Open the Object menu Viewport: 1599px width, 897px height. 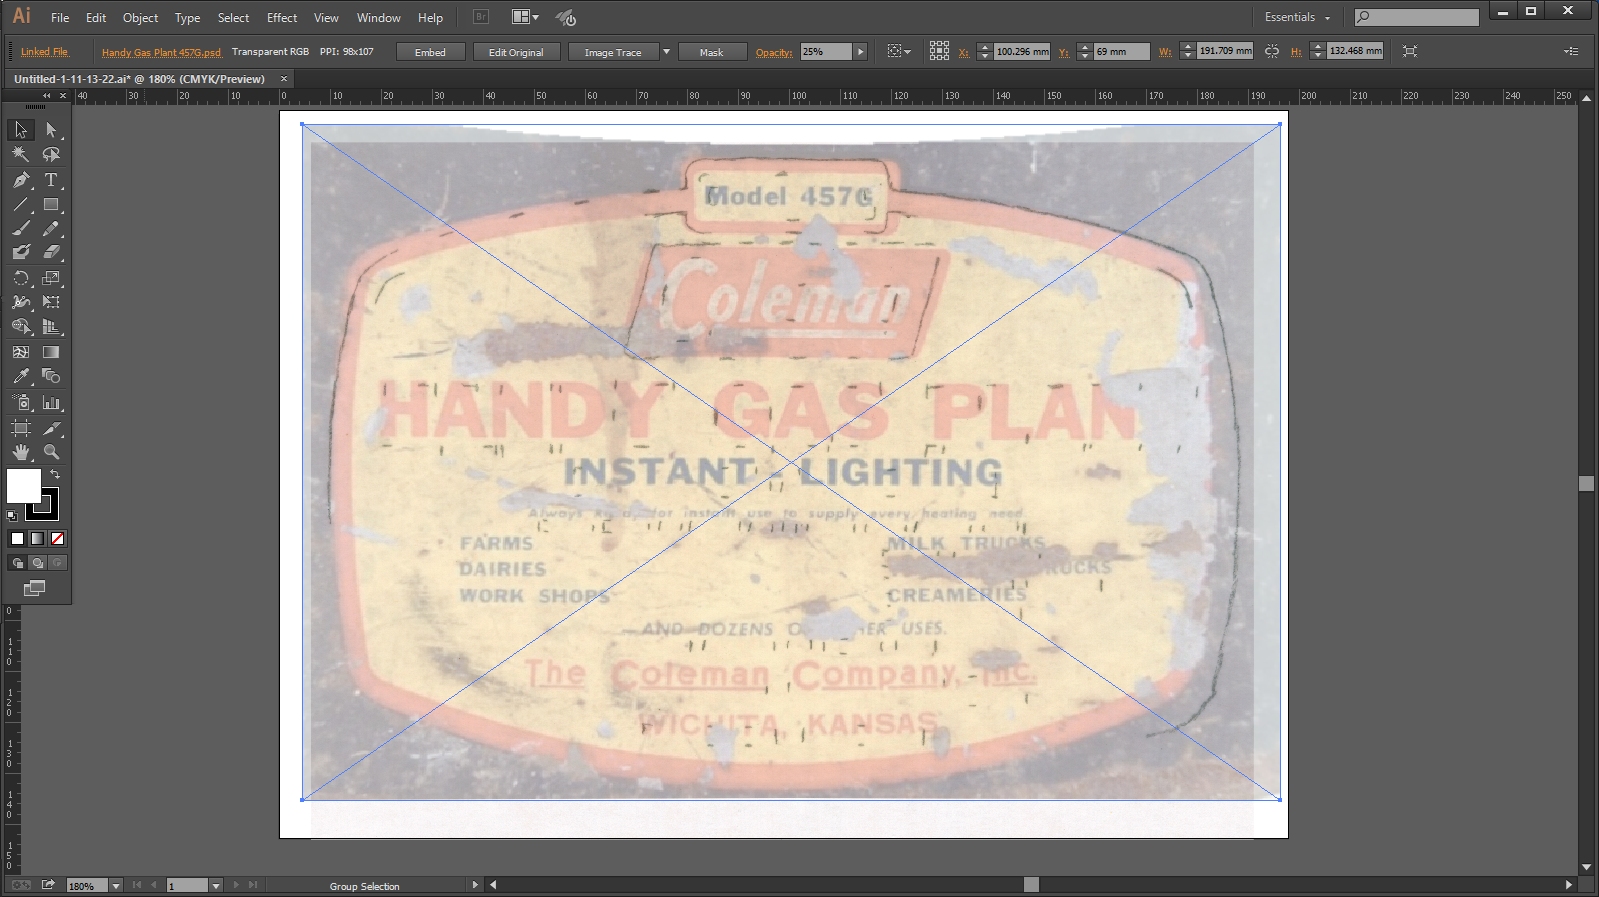(140, 18)
